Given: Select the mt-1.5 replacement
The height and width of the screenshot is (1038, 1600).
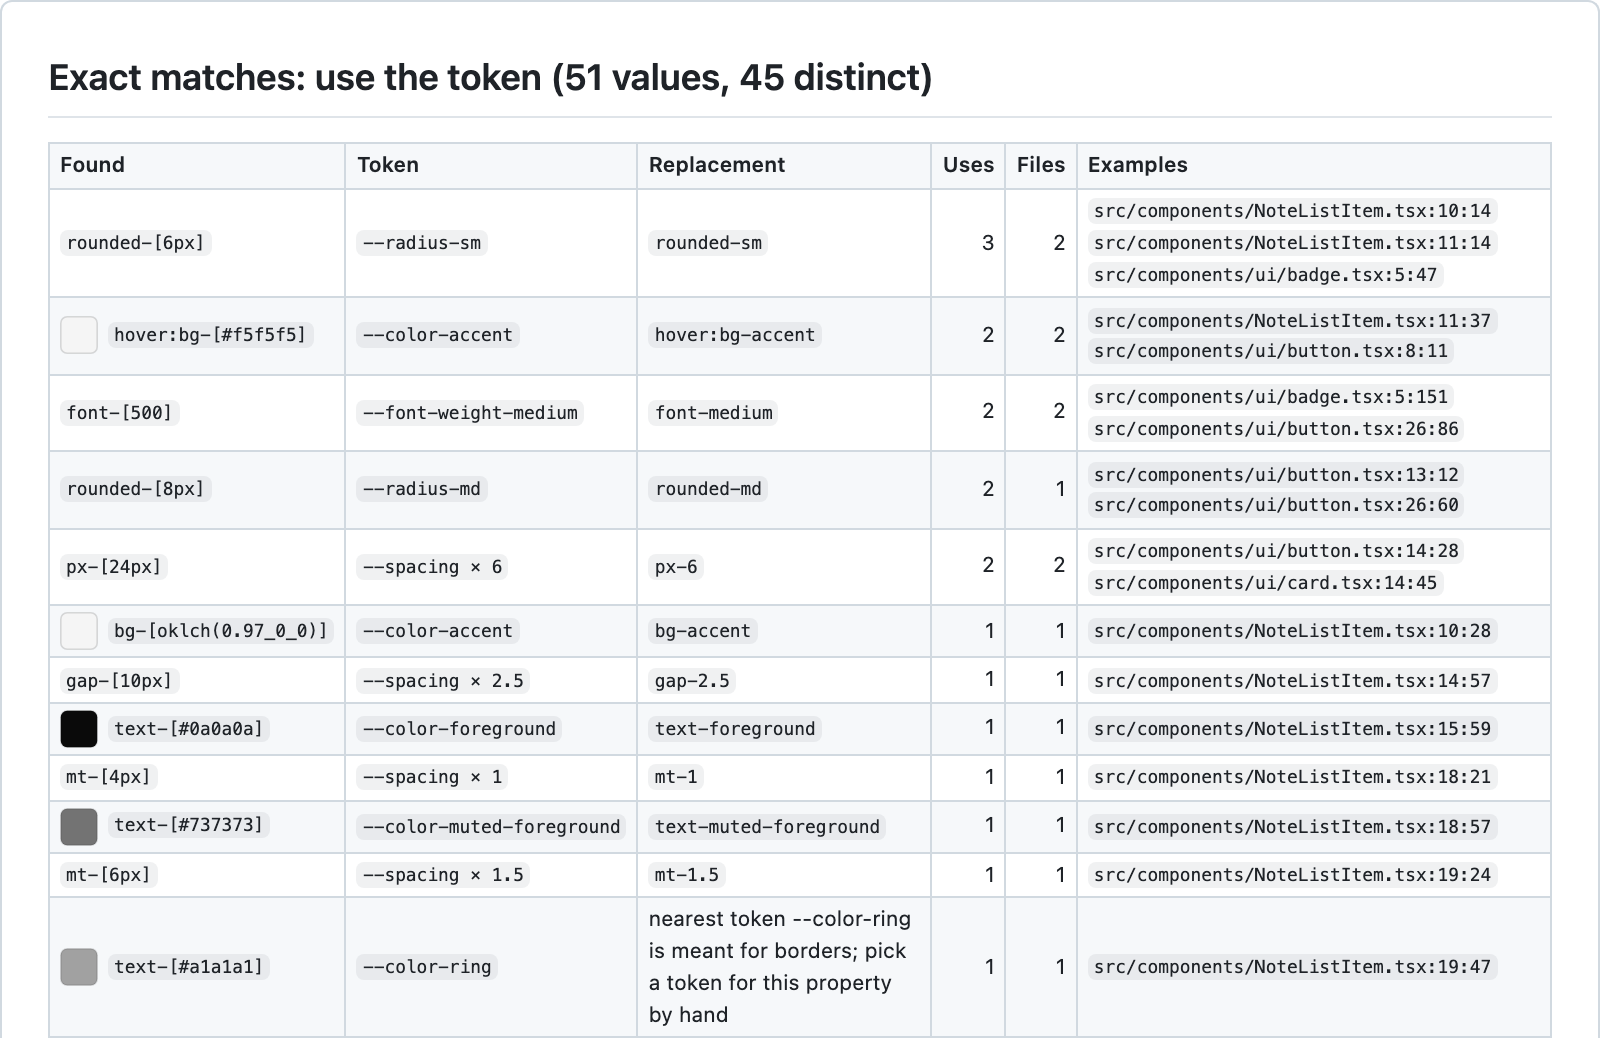Looking at the screenshot, I should coord(686,875).
